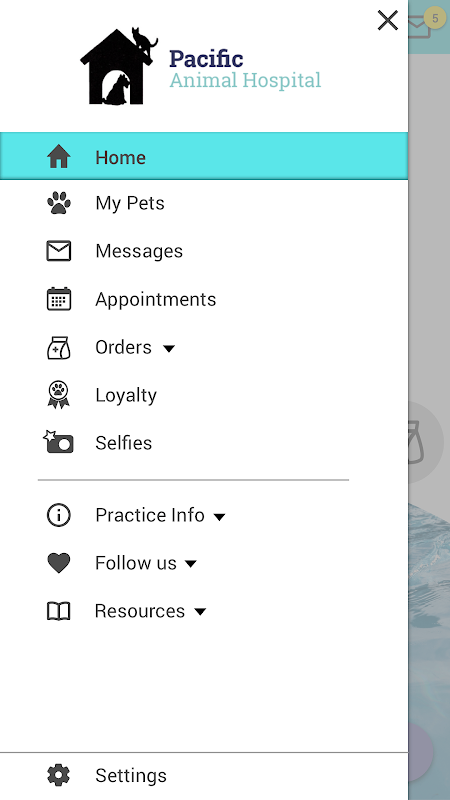450x800 pixels.
Task: Tap the paw print My Pets icon
Action: 59,203
